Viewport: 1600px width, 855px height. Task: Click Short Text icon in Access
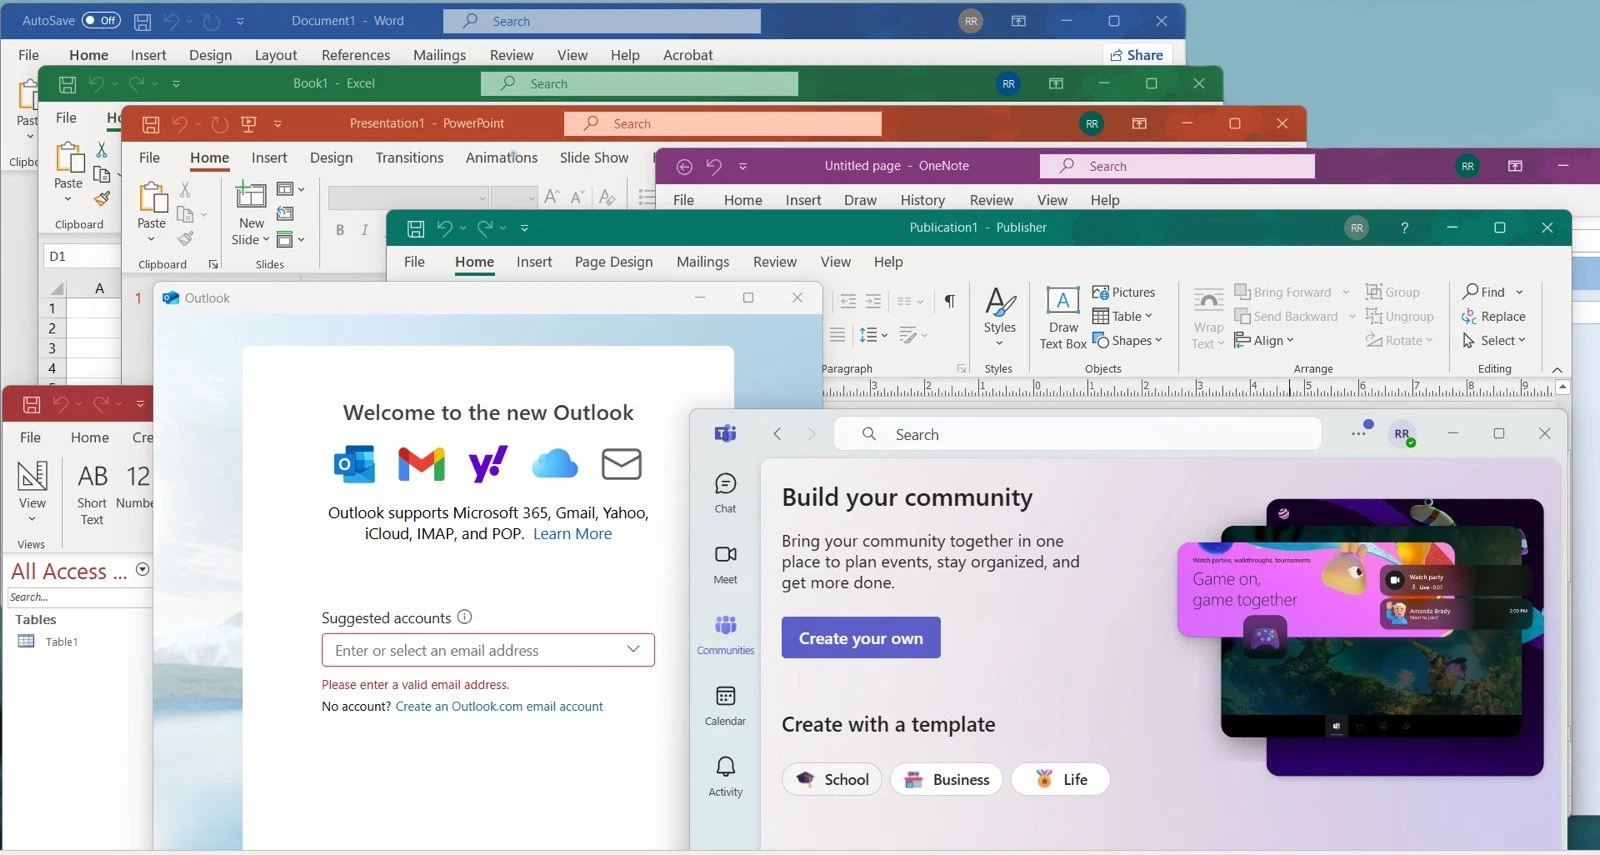[92, 493]
